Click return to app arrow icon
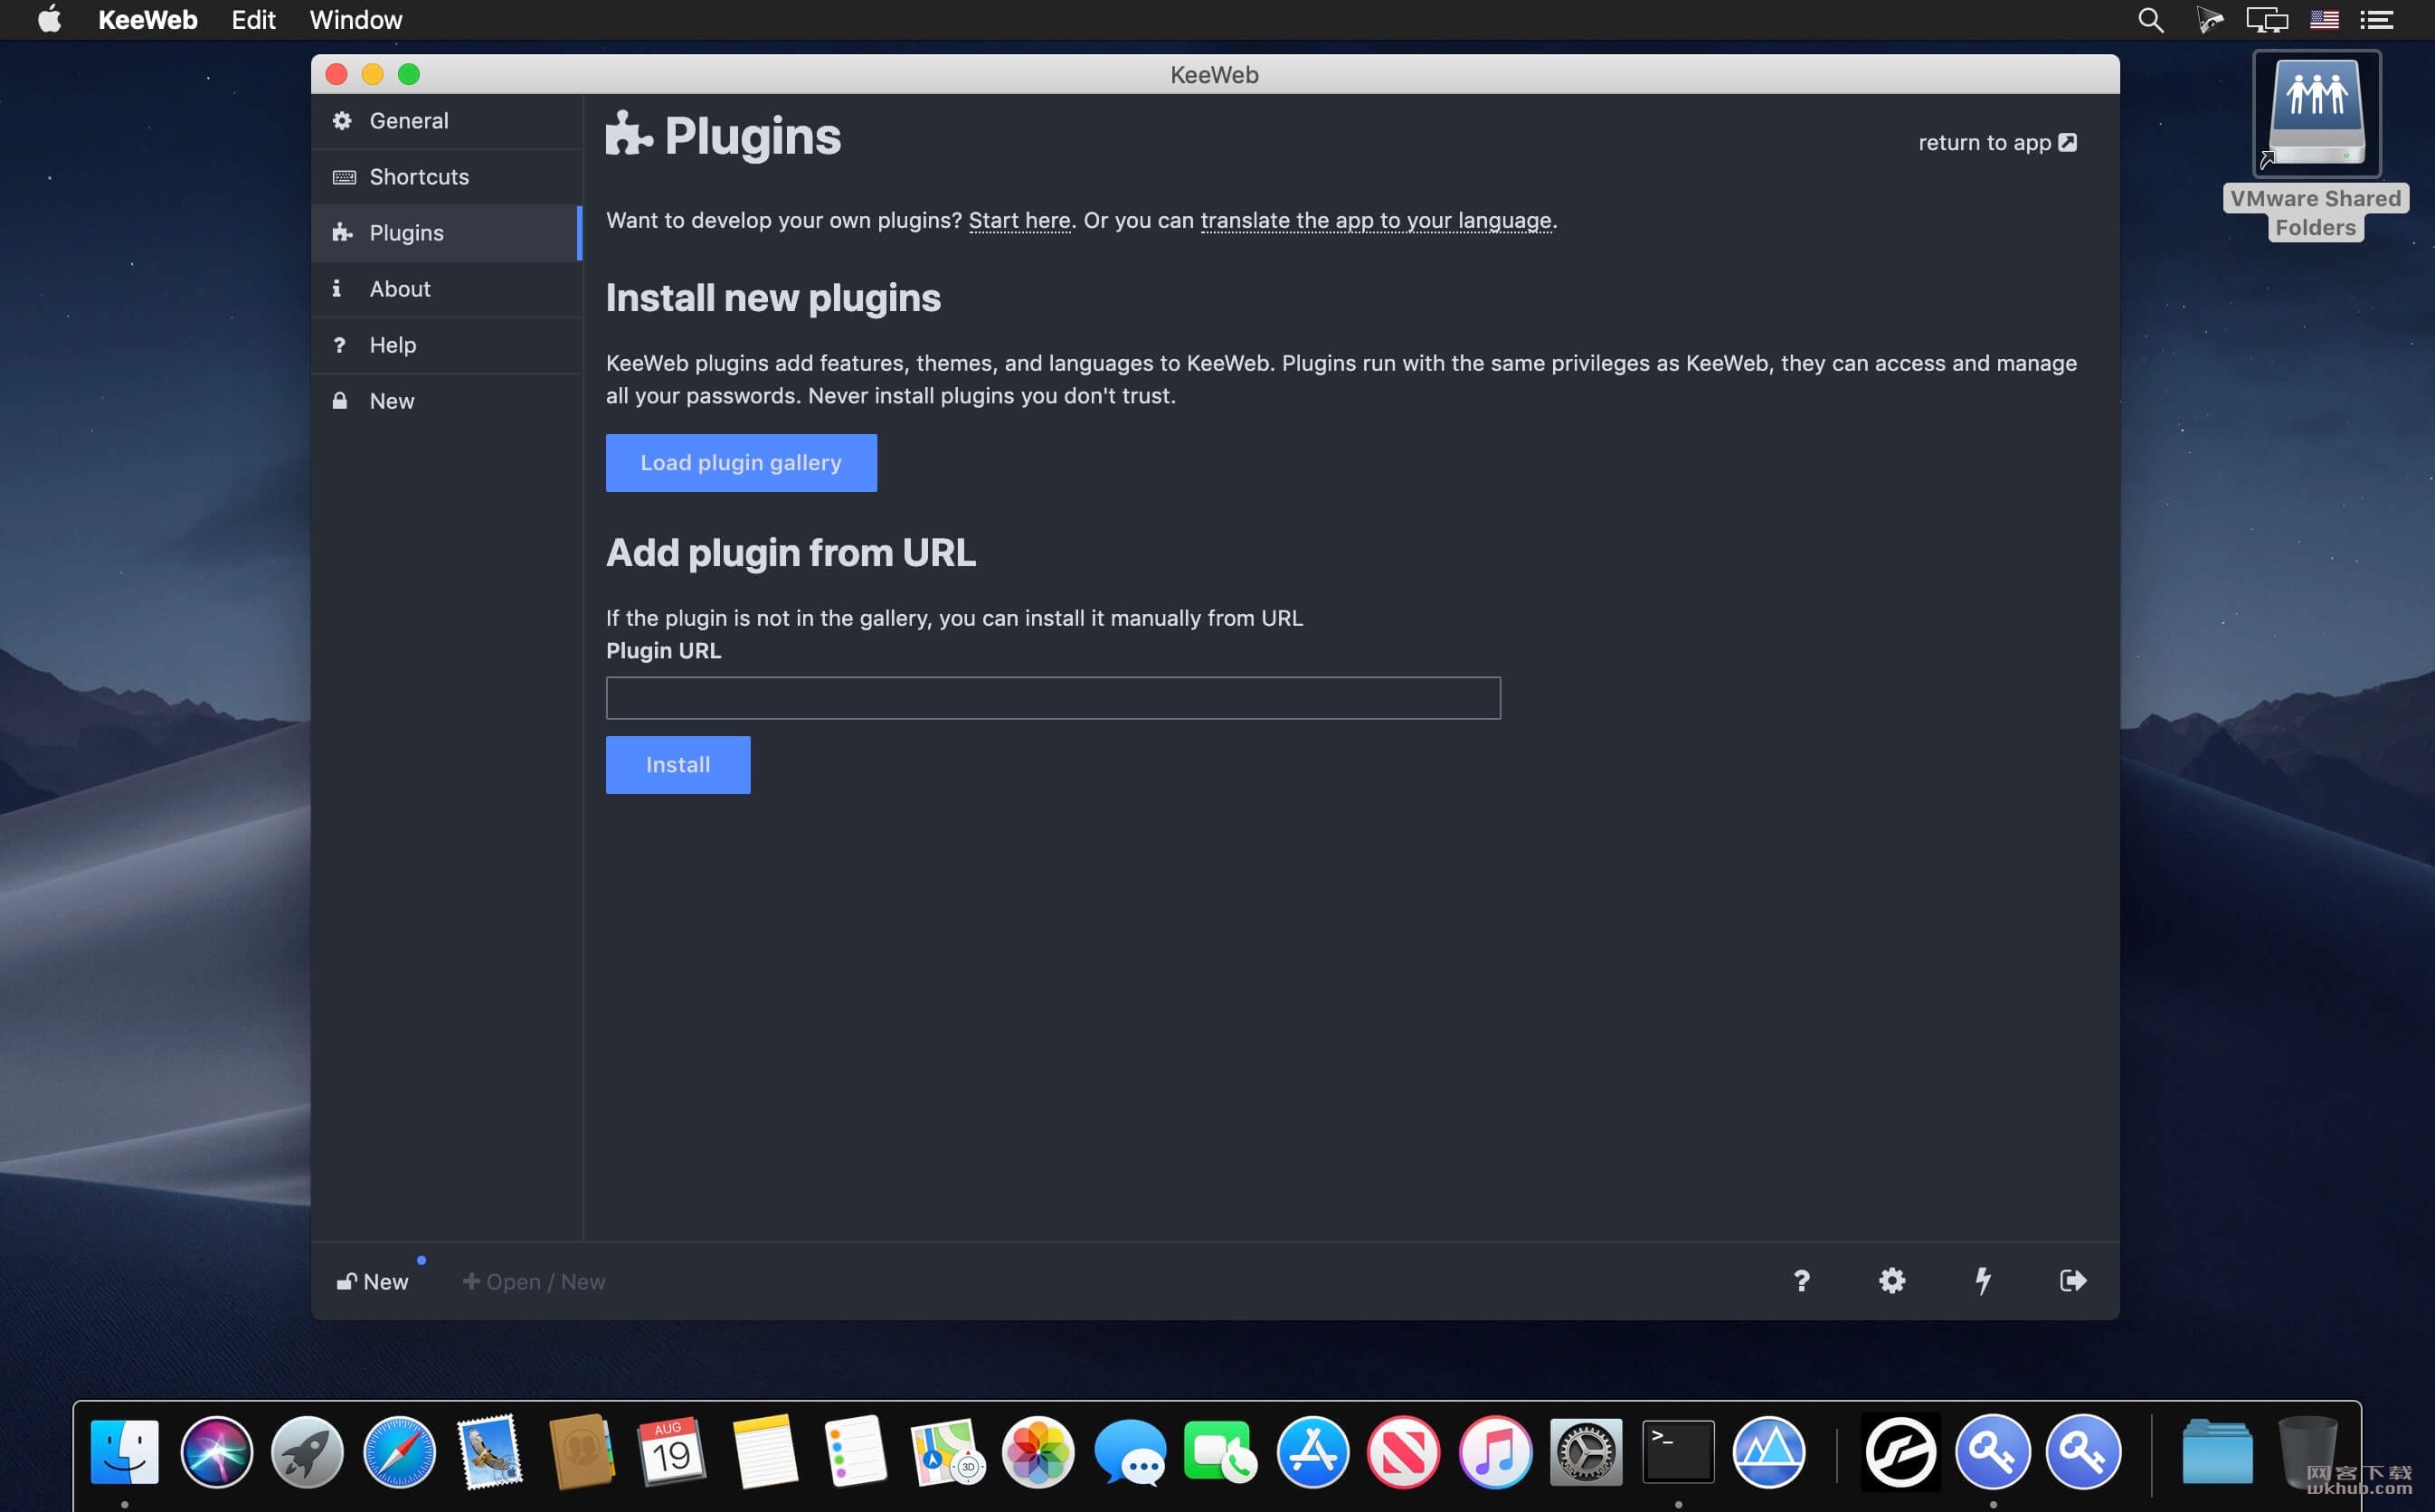 pyautogui.click(x=2068, y=142)
